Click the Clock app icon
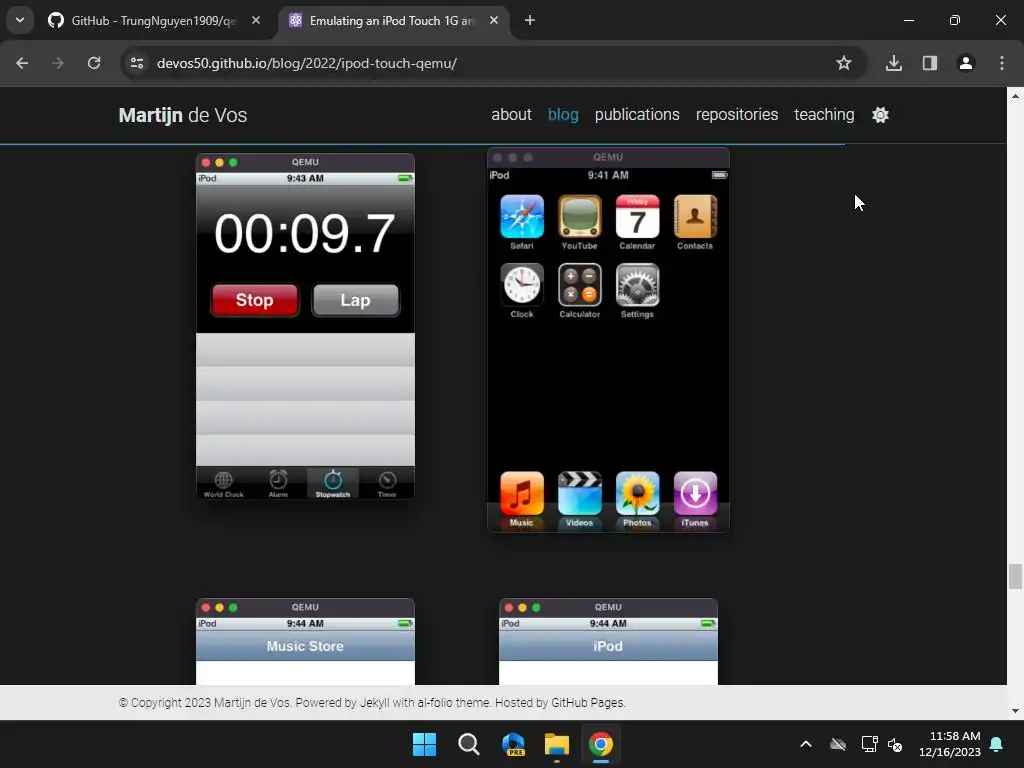Screen dimensions: 1024x768 [522, 285]
